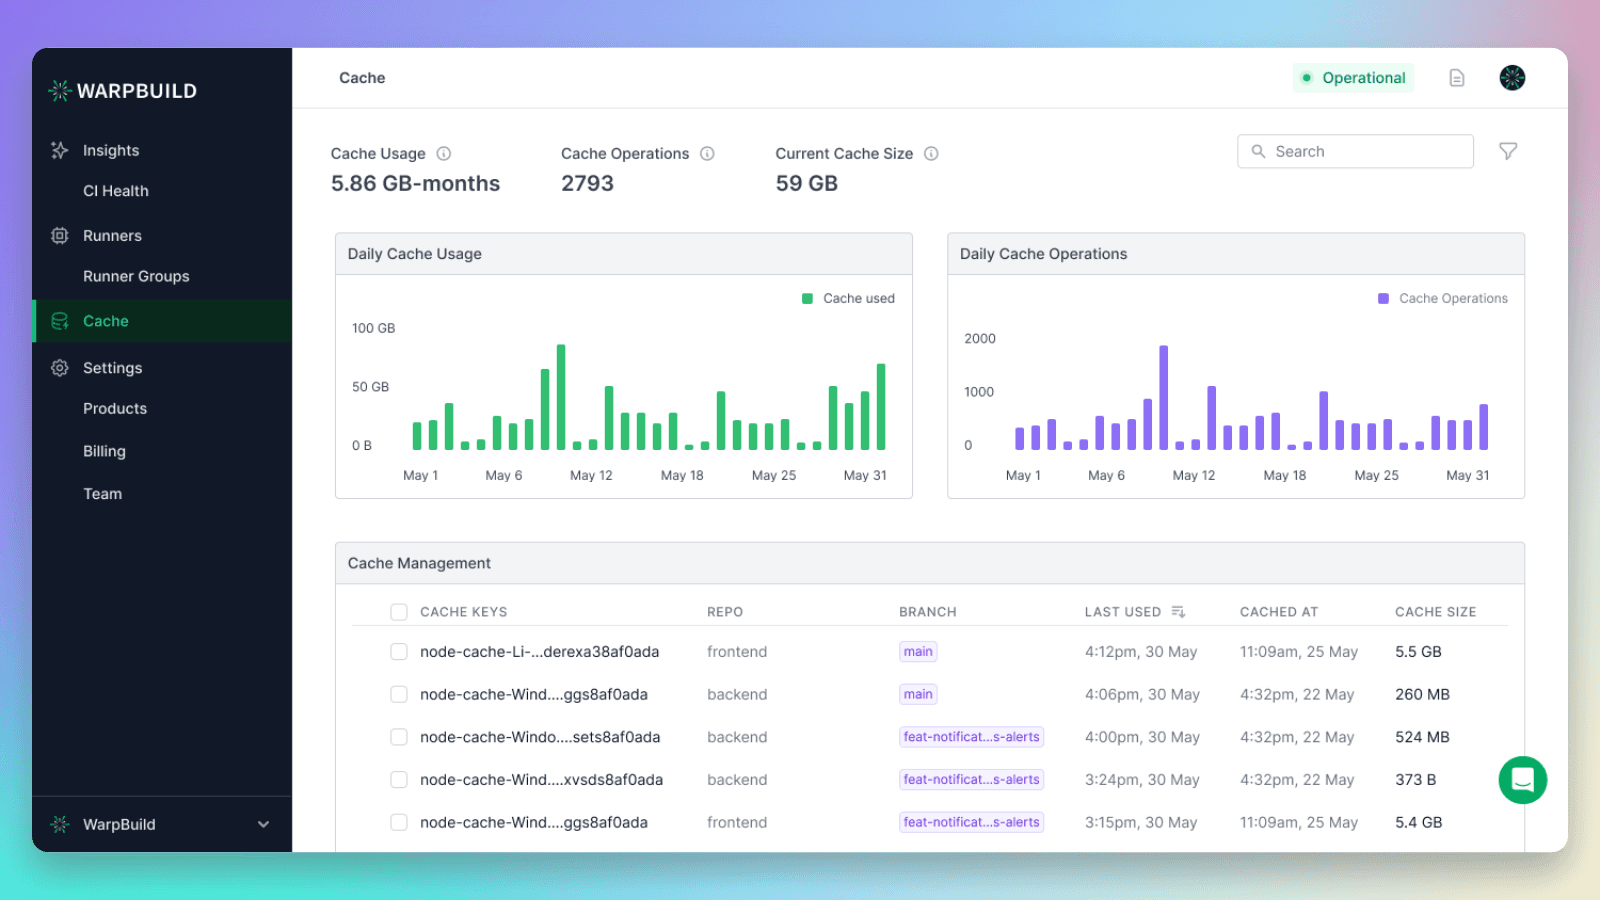Click the Cache Usage info icon
Screen dimensions: 1600x900
tap(444, 153)
